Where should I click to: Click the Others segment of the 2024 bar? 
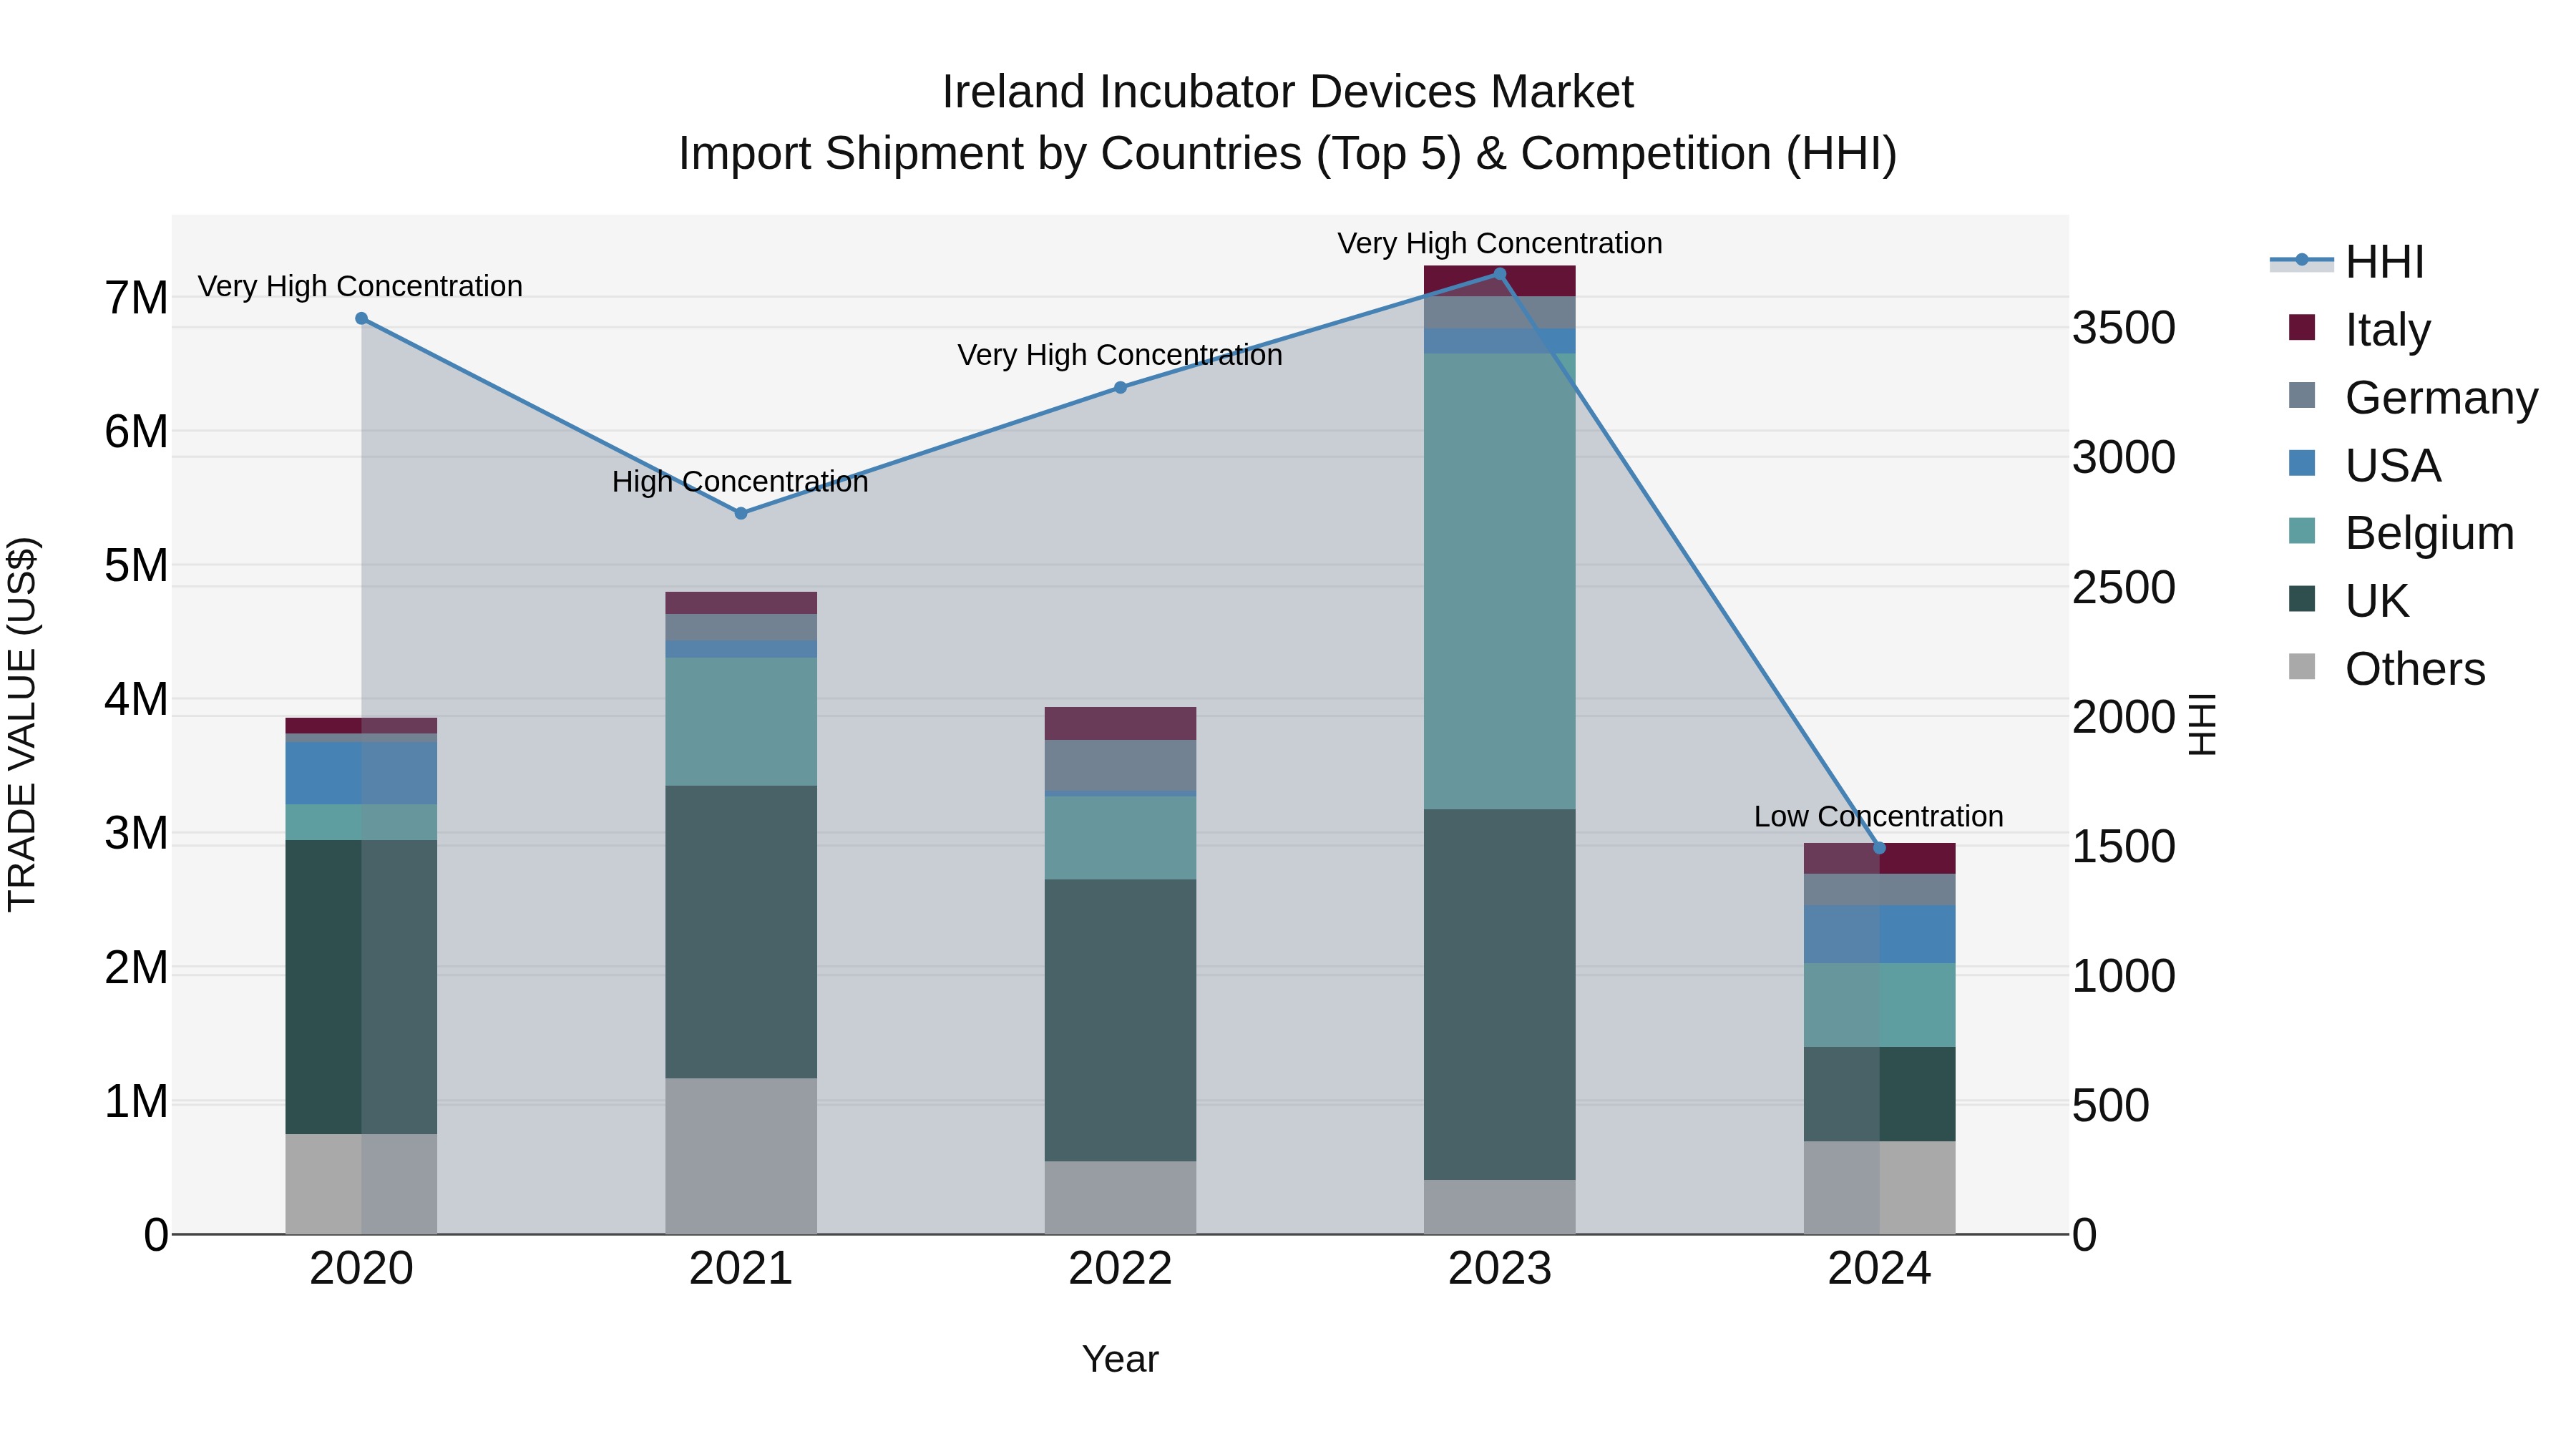click(x=1879, y=1188)
